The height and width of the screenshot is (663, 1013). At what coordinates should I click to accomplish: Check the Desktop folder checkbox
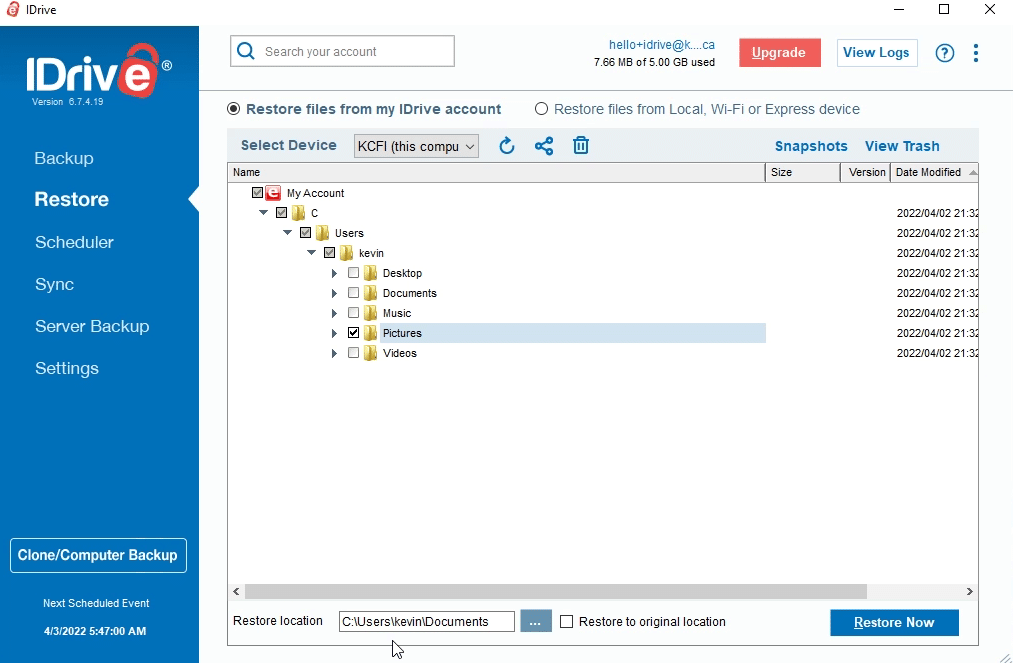tap(353, 273)
